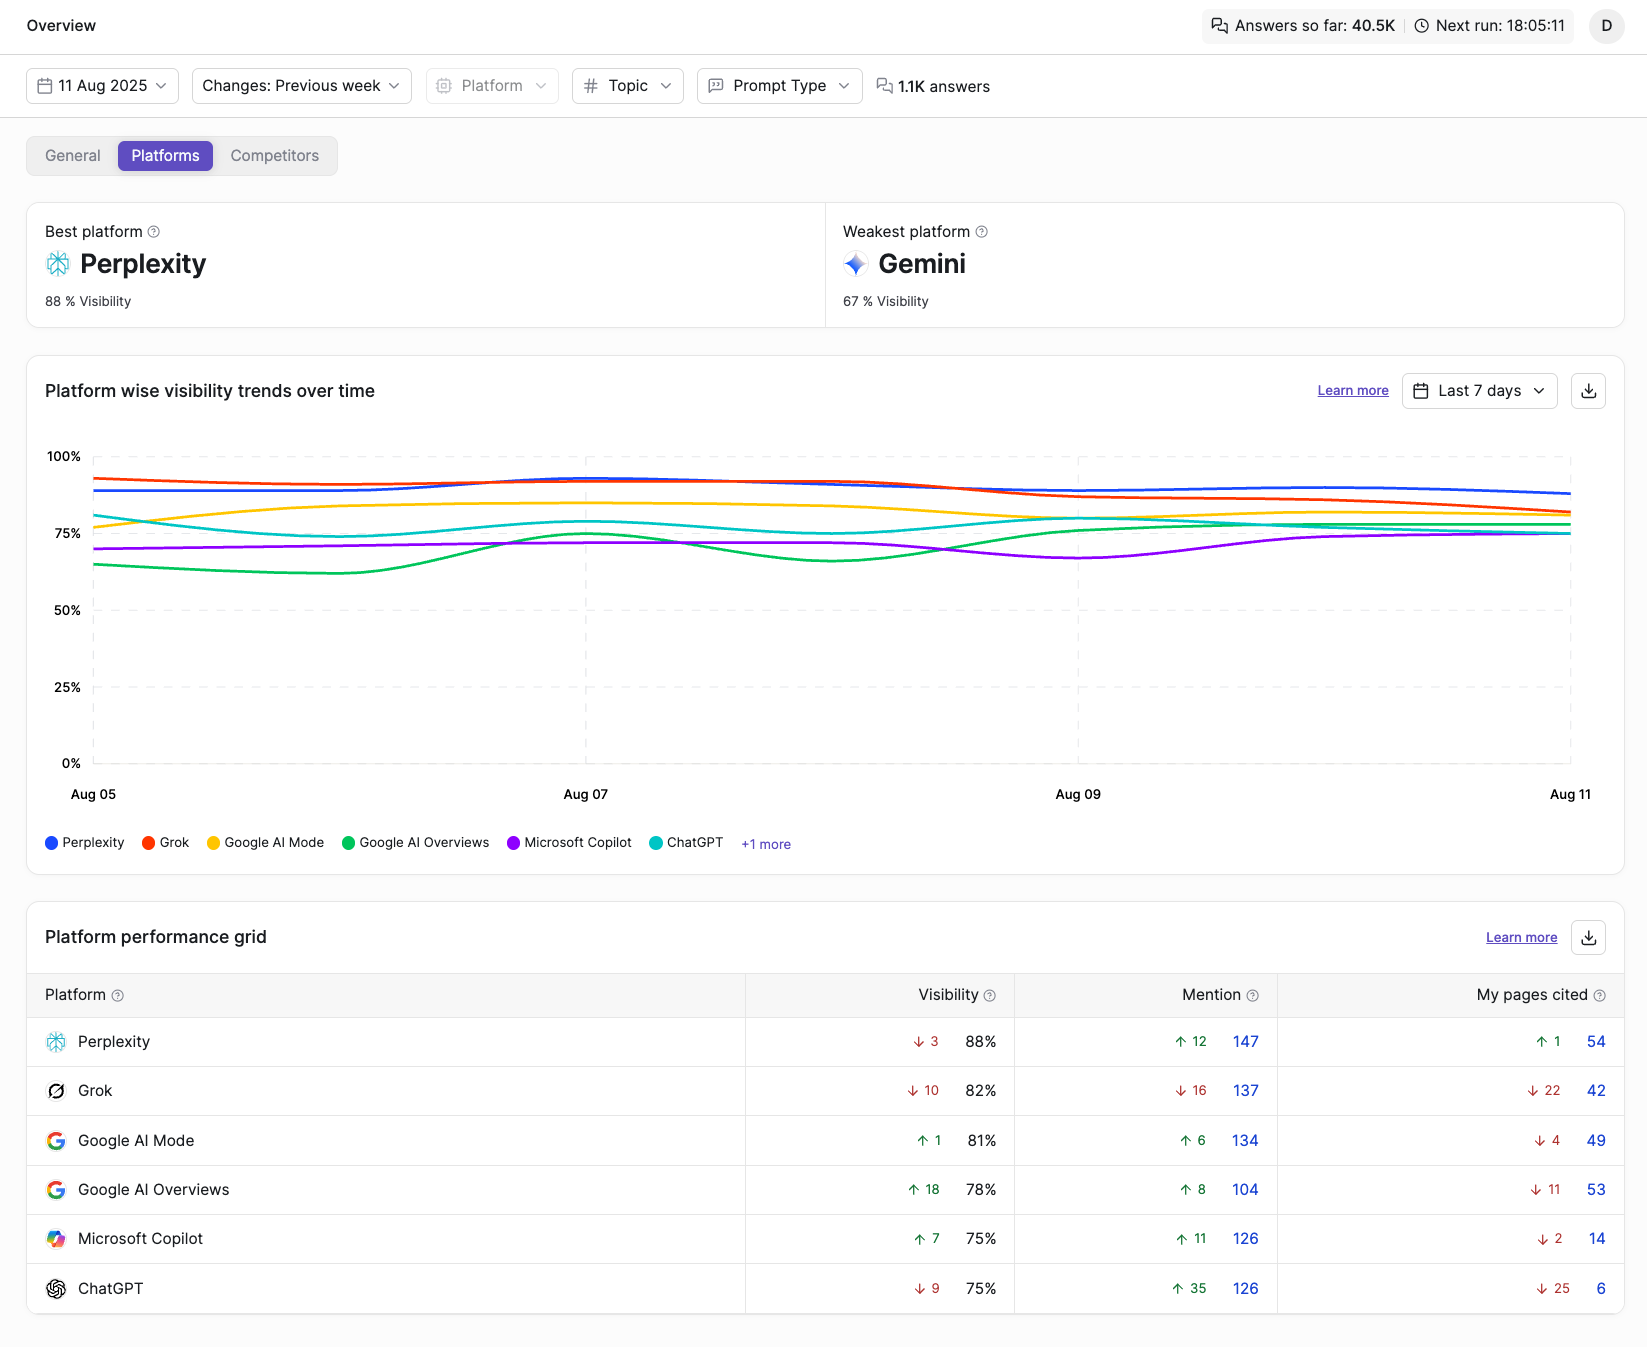
Task: Click the Gemini logo in Weakest platform card
Action: [x=856, y=264]
